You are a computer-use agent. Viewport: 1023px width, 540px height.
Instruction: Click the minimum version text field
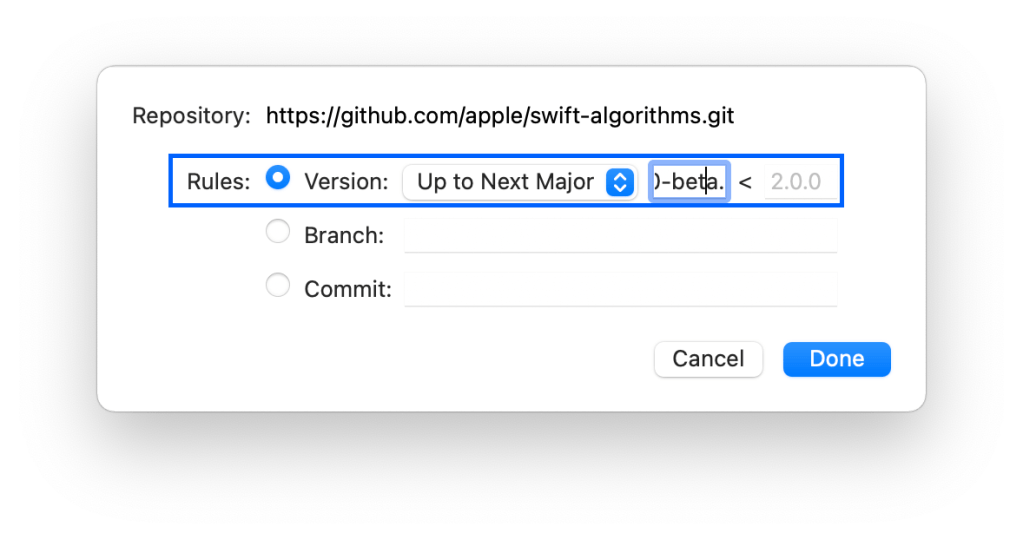pyautogui.click(x=688, y=182)
